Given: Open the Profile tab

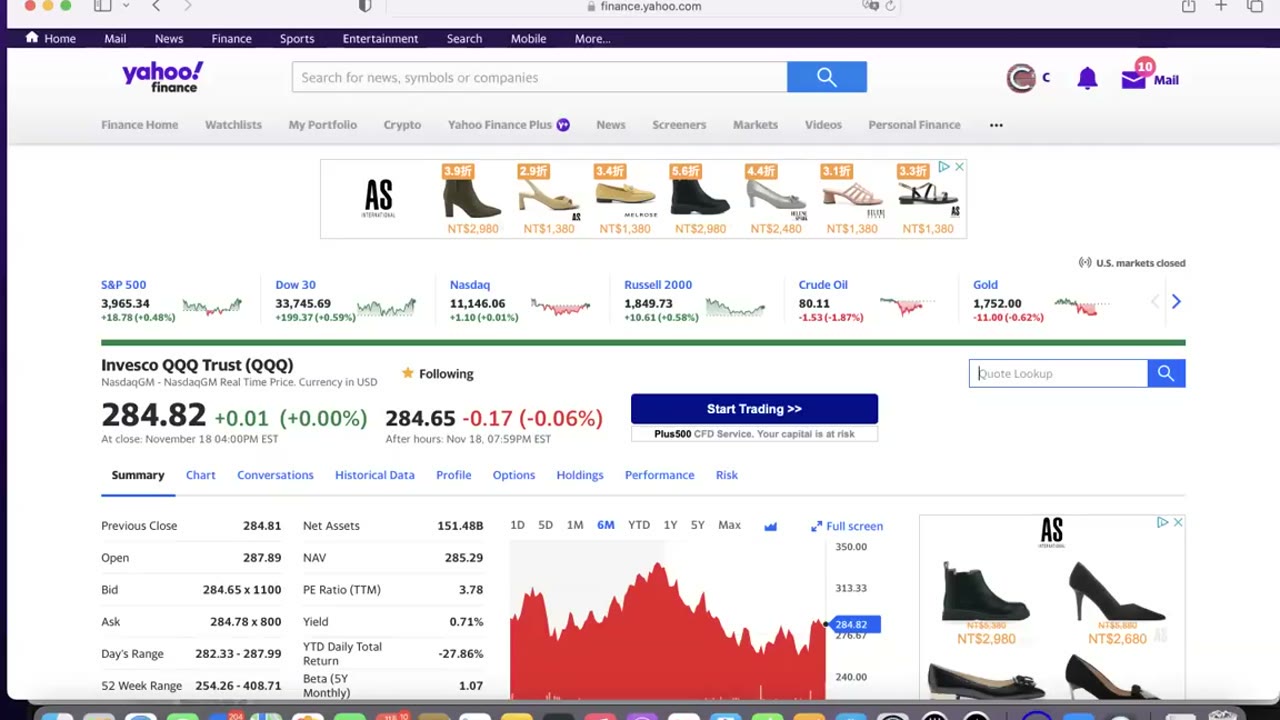Looking at the screenshot, I should tap(453, 475).
